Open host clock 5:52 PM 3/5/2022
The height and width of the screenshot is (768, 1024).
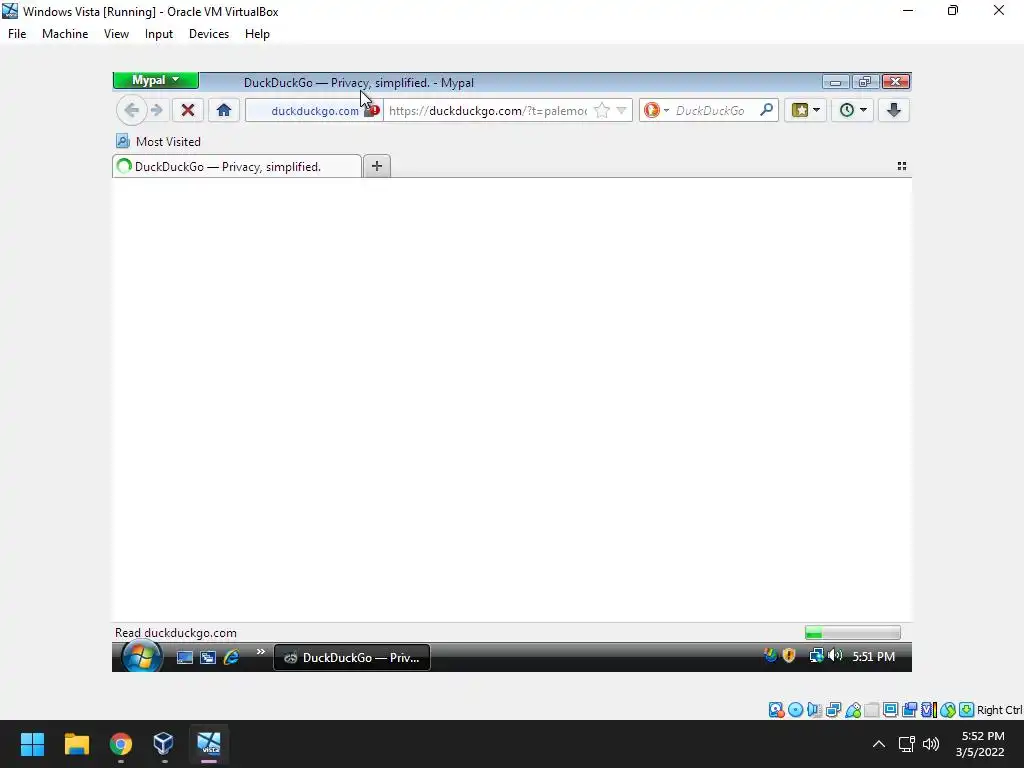[982, 744]
